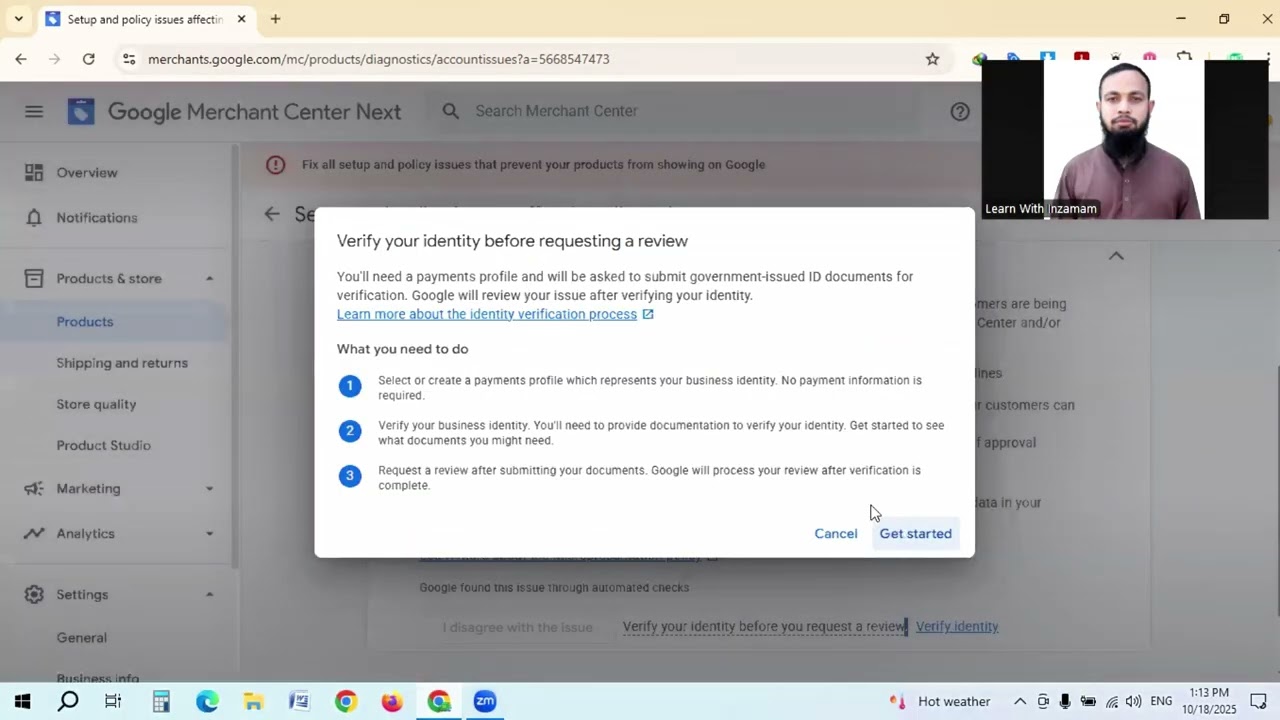Click the microphone tray icon
Viewport: 1280px width, 720px height.
coord(1065,701)
